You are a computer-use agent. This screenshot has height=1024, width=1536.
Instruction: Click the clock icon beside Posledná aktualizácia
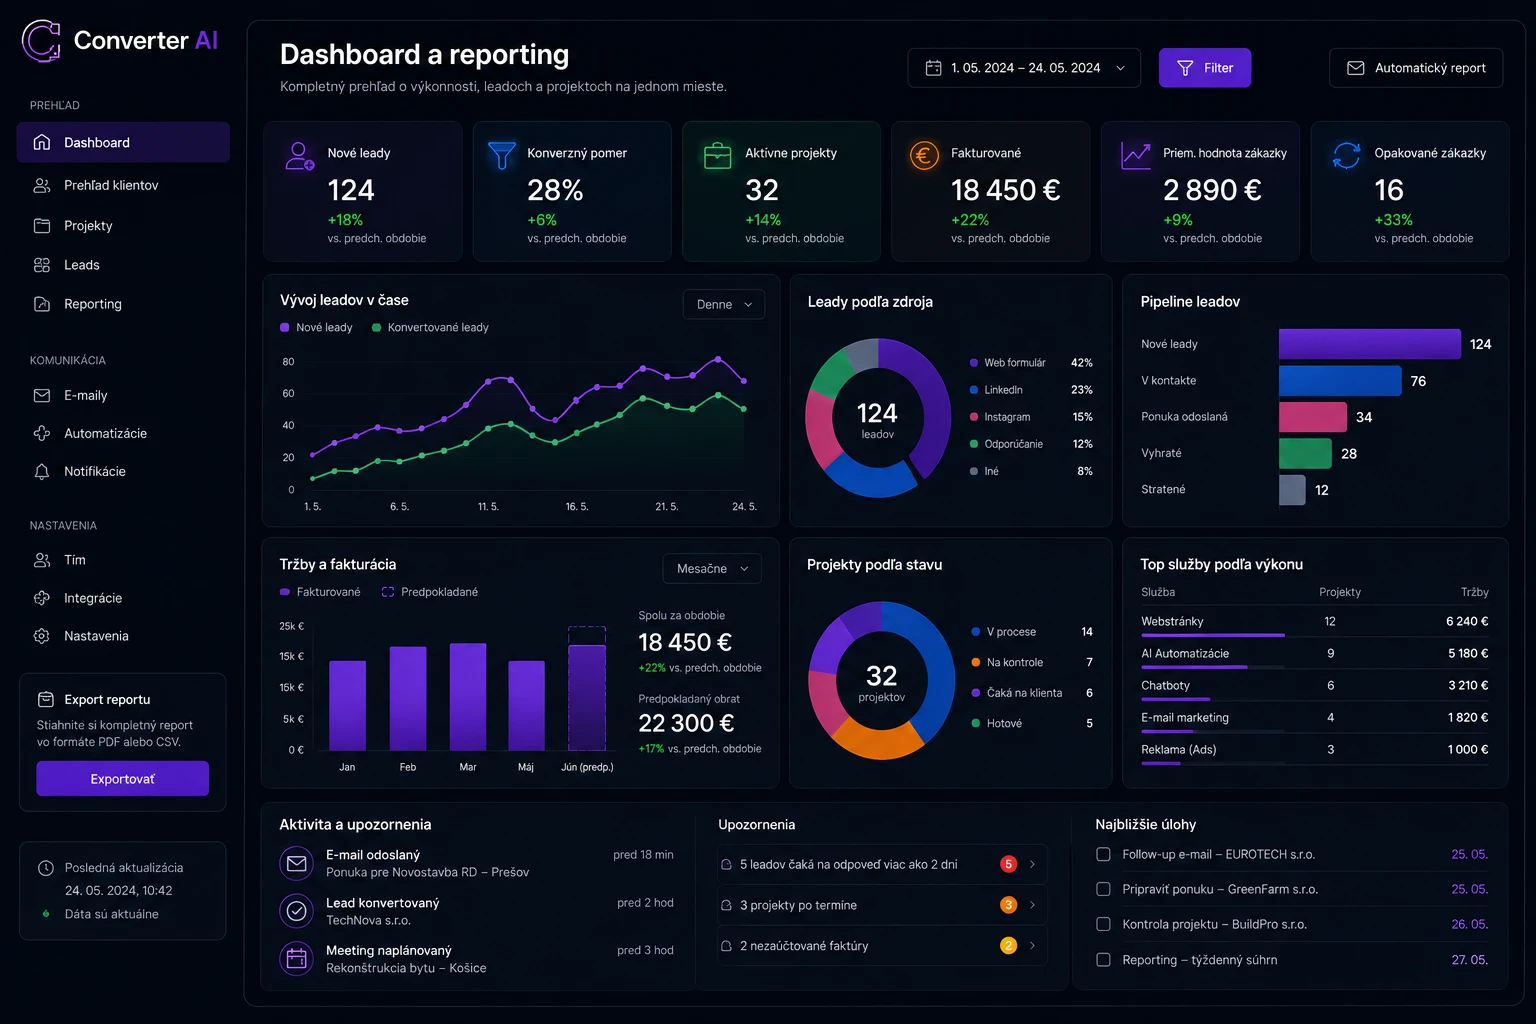click(x=46, y=868)
